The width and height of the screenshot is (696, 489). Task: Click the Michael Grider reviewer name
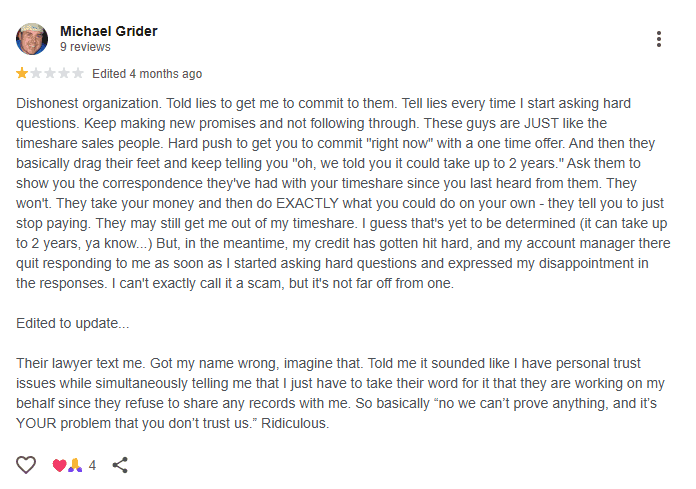(108, 31)
